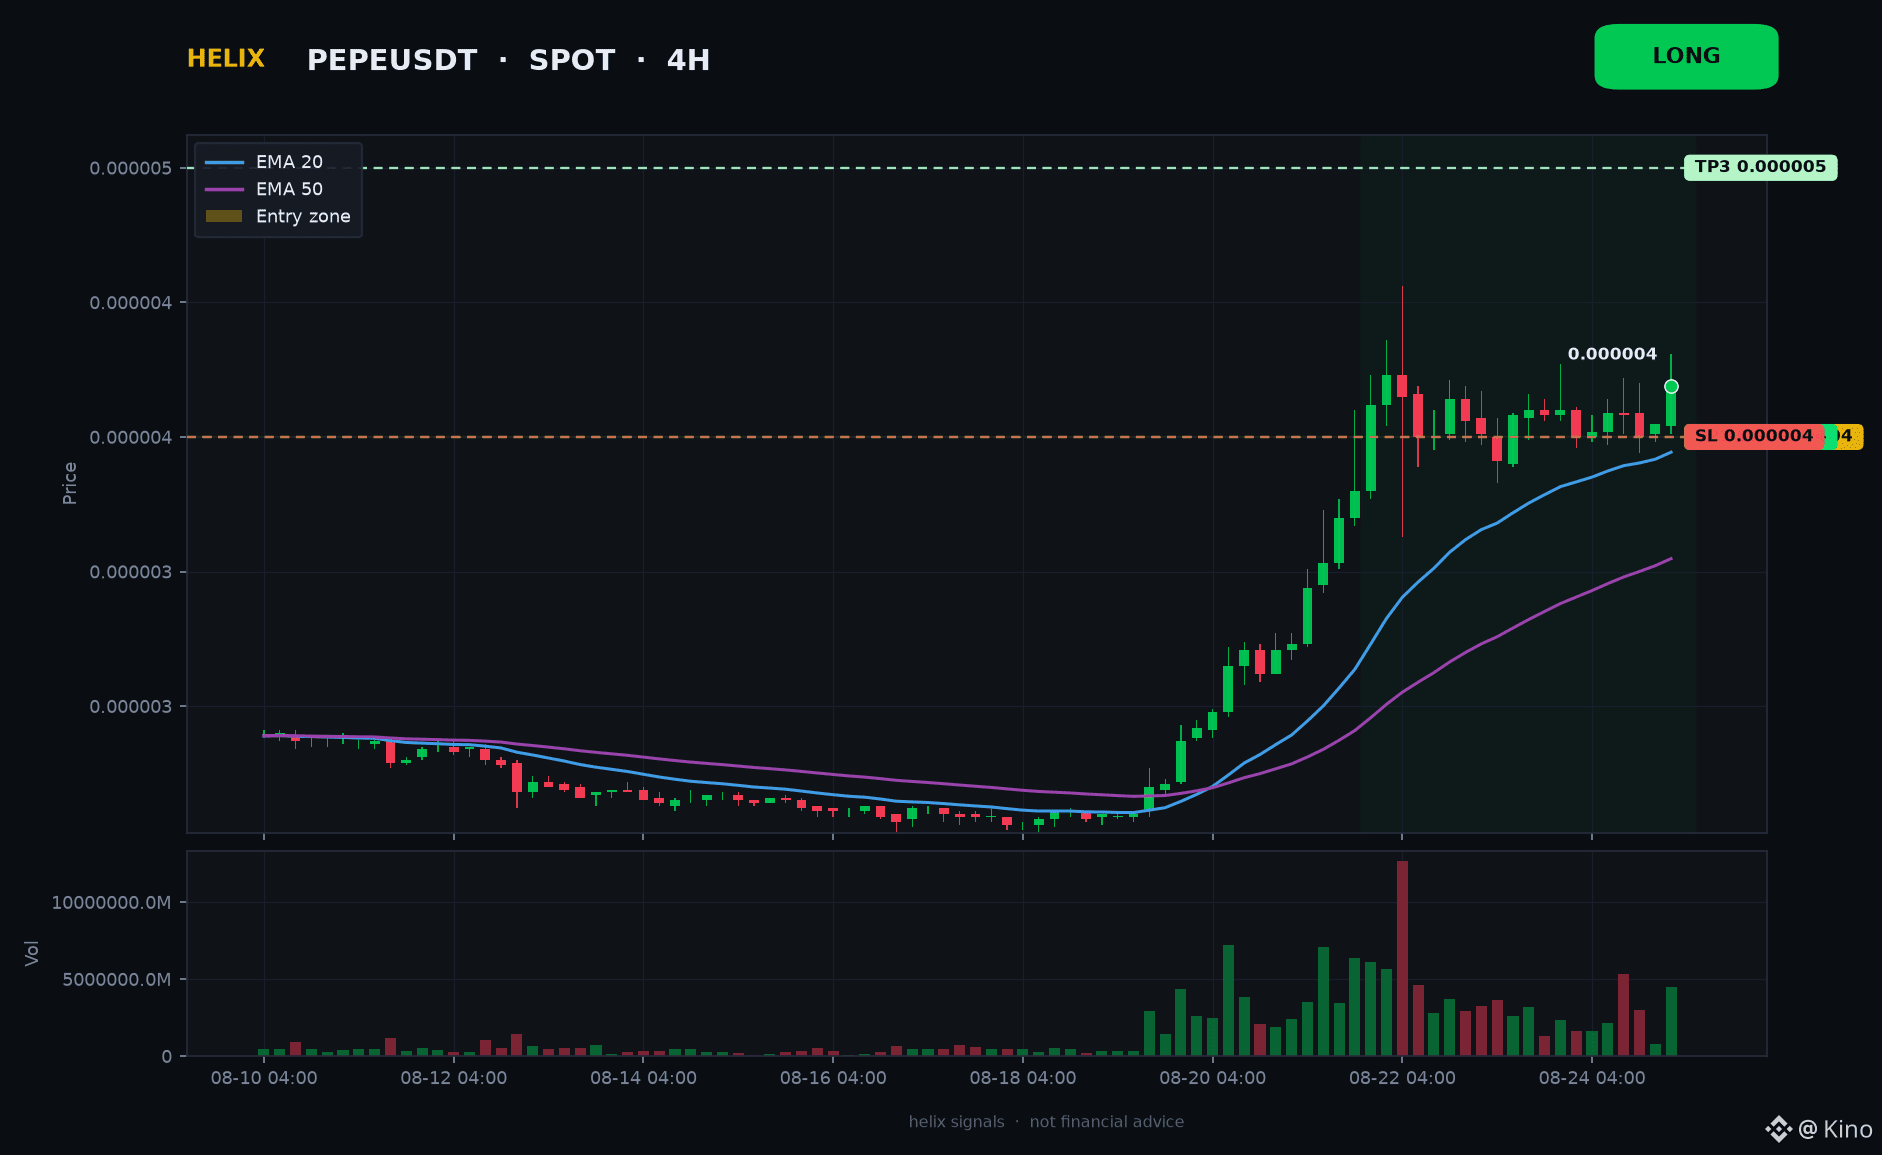Click the 08-24 04:00 date label
The height and width of the screenshot is (1155, 1882).
pos(1592,1078)
